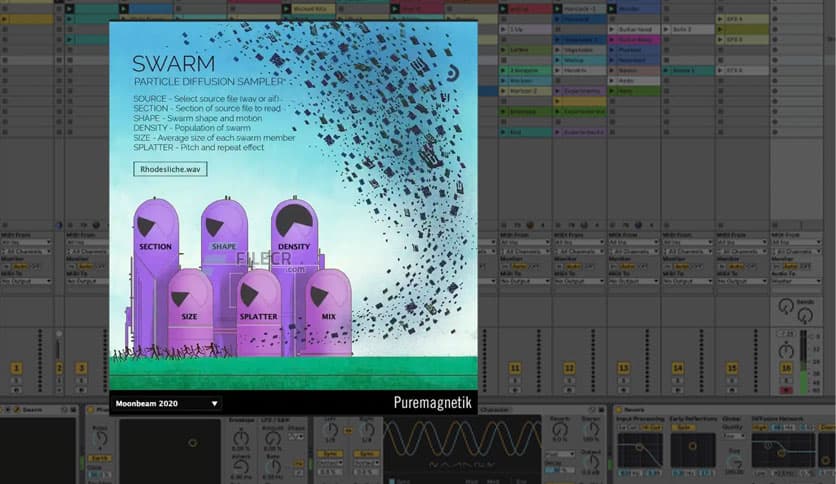The height and width of the screenshot is (484, 836).
Task: Toggle track 12 activator button
Action: [569, 368]
